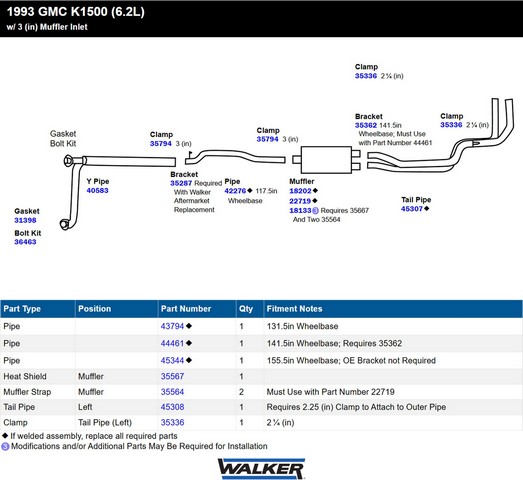This screenshot has height=480, width=523.
Task: Open Muffler part number 22719
Action: tap(300, 201)
